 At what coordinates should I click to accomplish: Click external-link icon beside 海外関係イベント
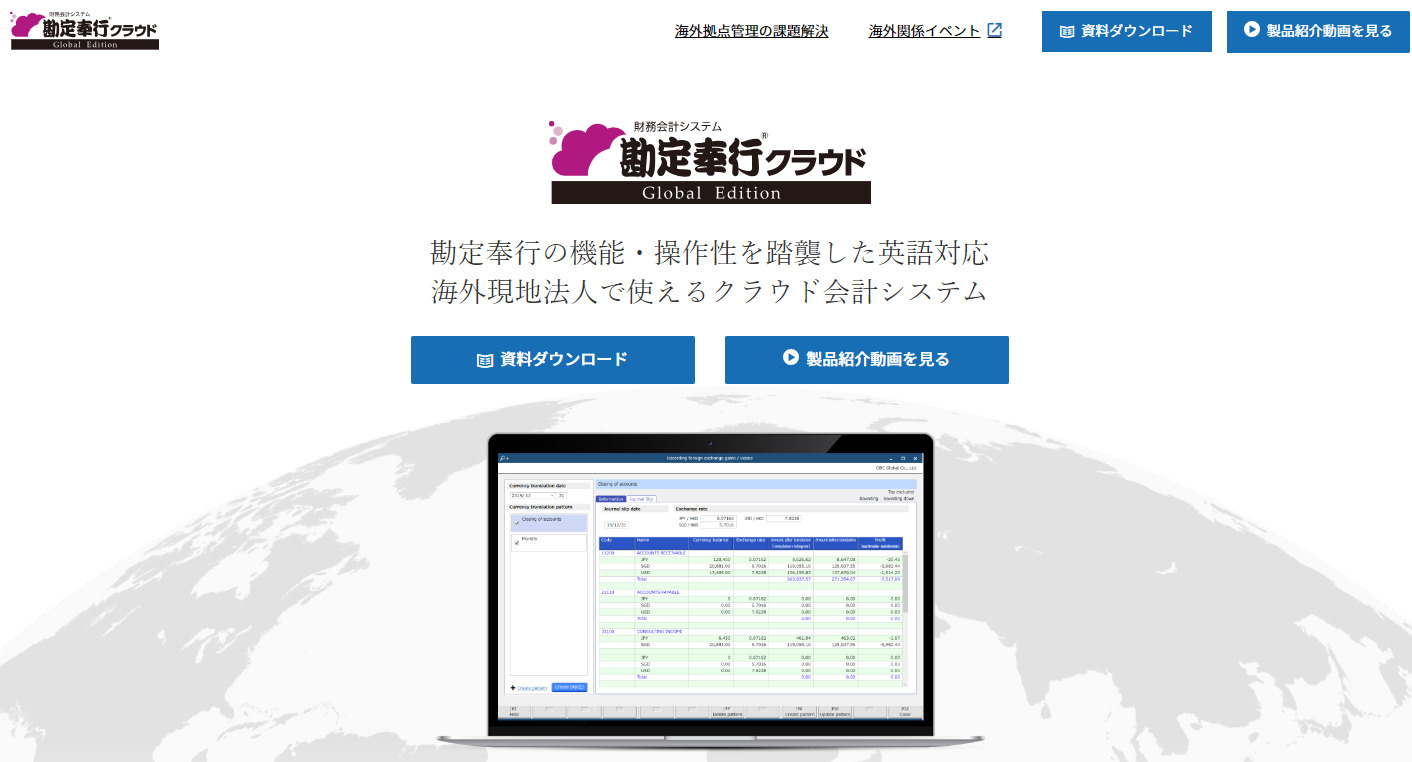[x=994, y=30]
